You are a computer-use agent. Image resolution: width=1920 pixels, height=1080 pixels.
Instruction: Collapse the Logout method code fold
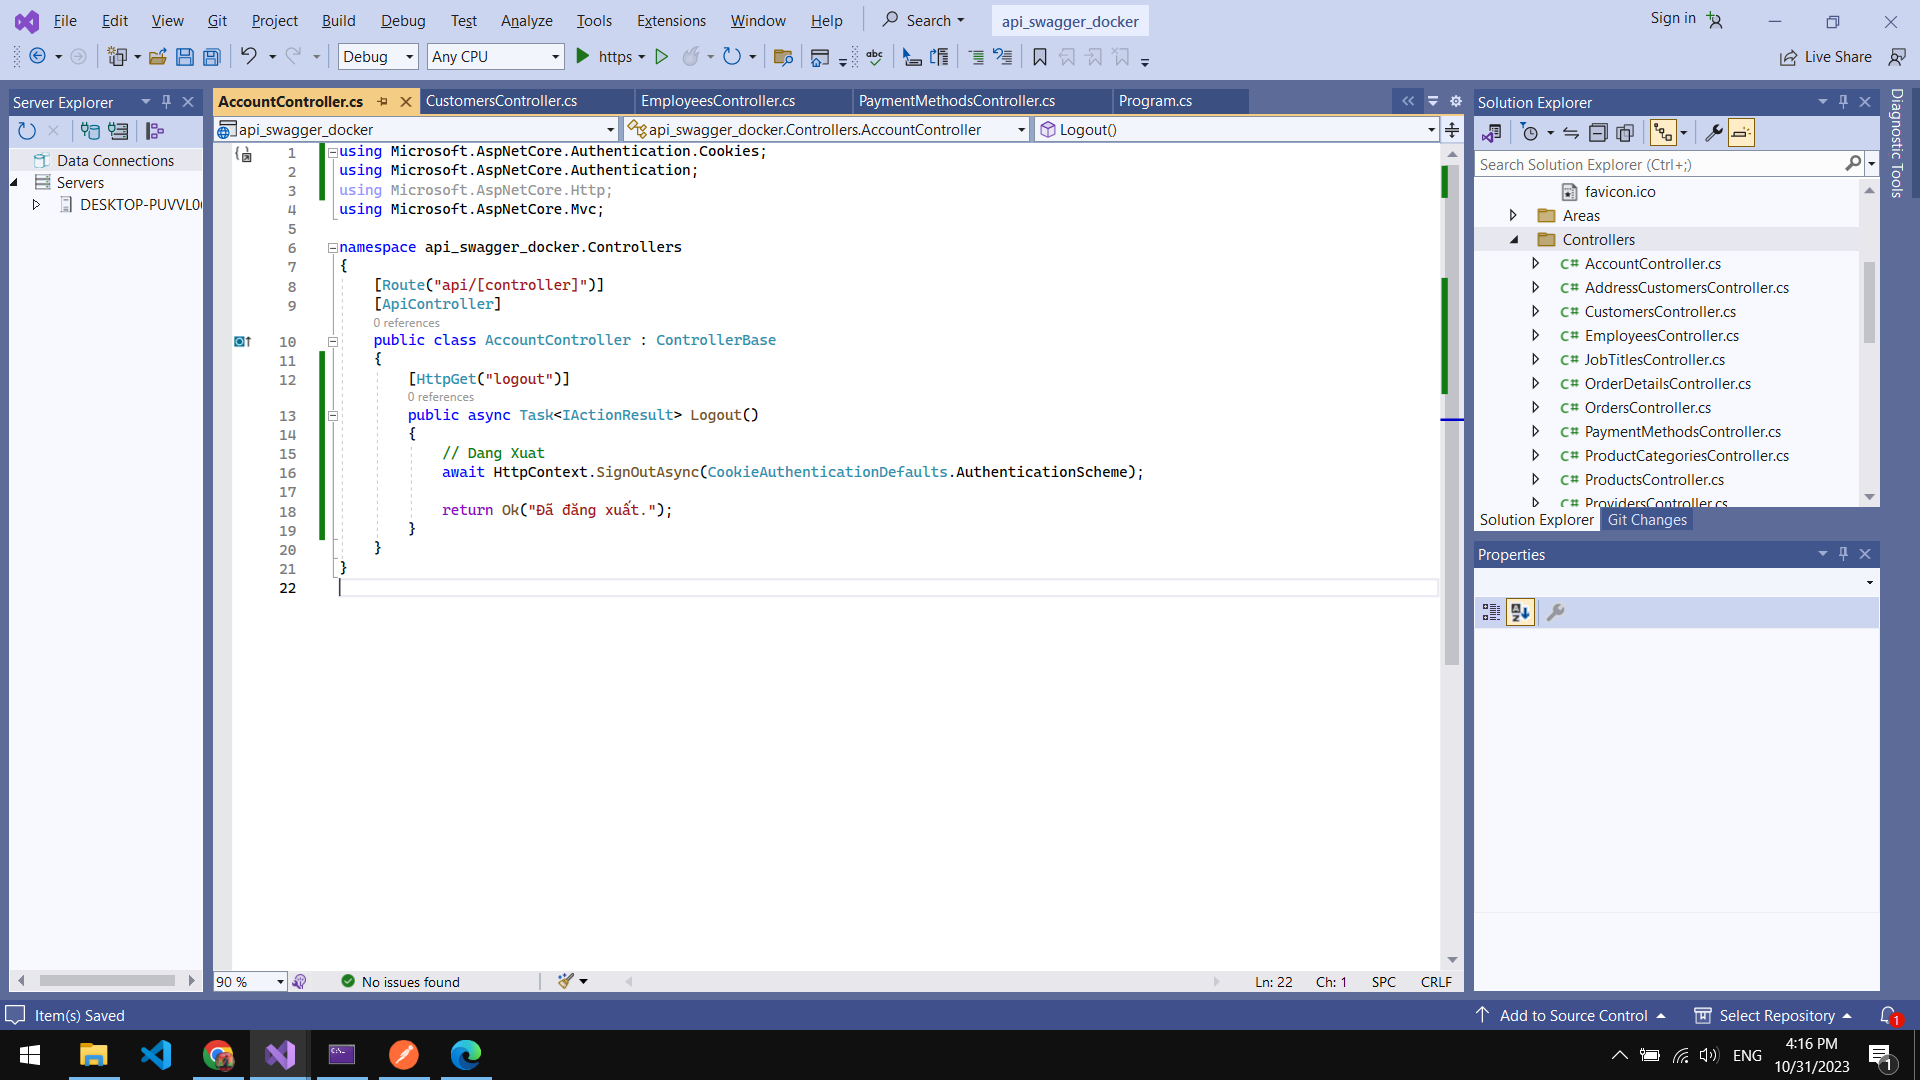pos(333,416)
